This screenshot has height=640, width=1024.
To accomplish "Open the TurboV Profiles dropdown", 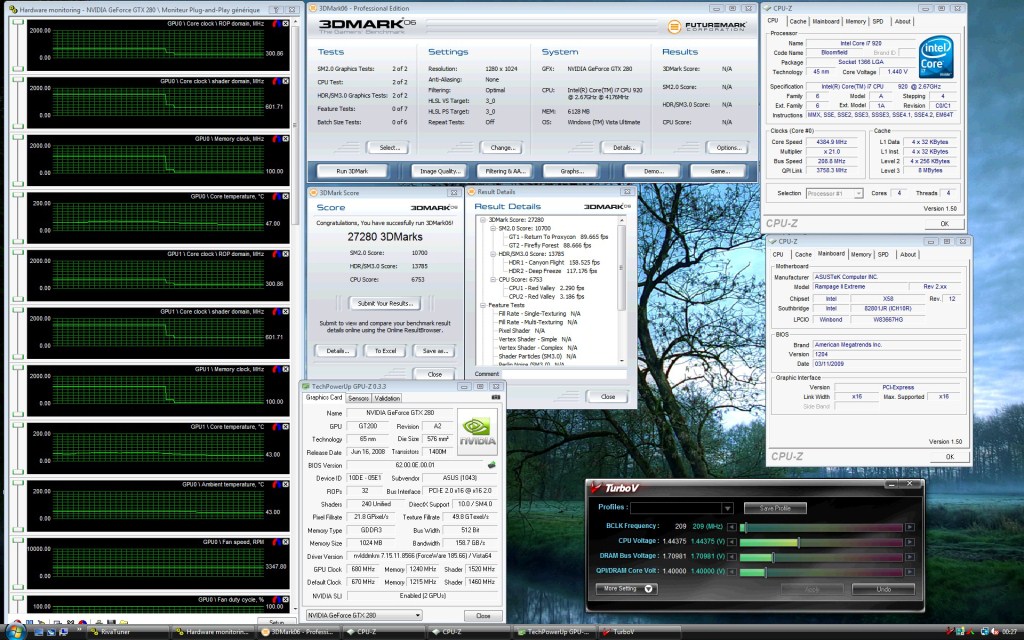I will click(x=727, y=508).
